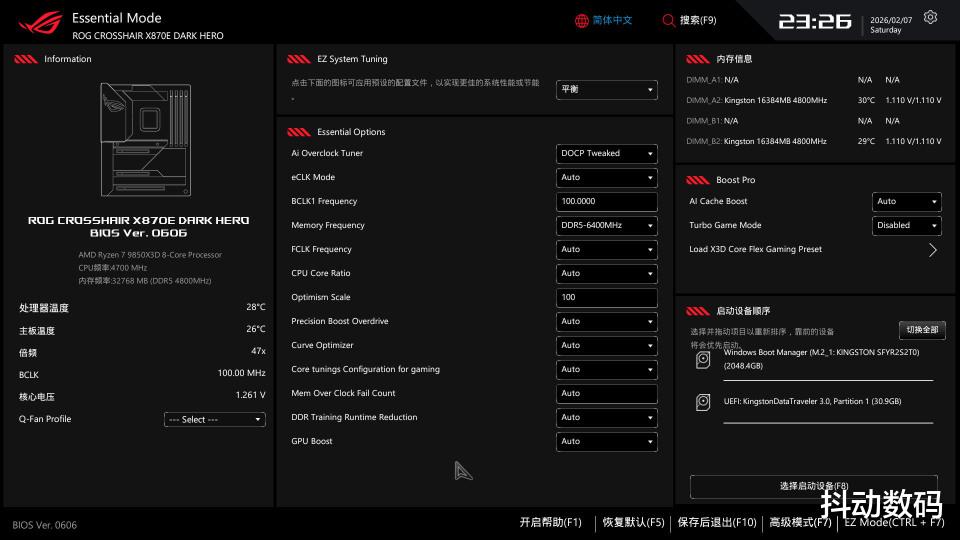
Task: Click the 搜索(F9) search option
Action: [x=698, y=21]
